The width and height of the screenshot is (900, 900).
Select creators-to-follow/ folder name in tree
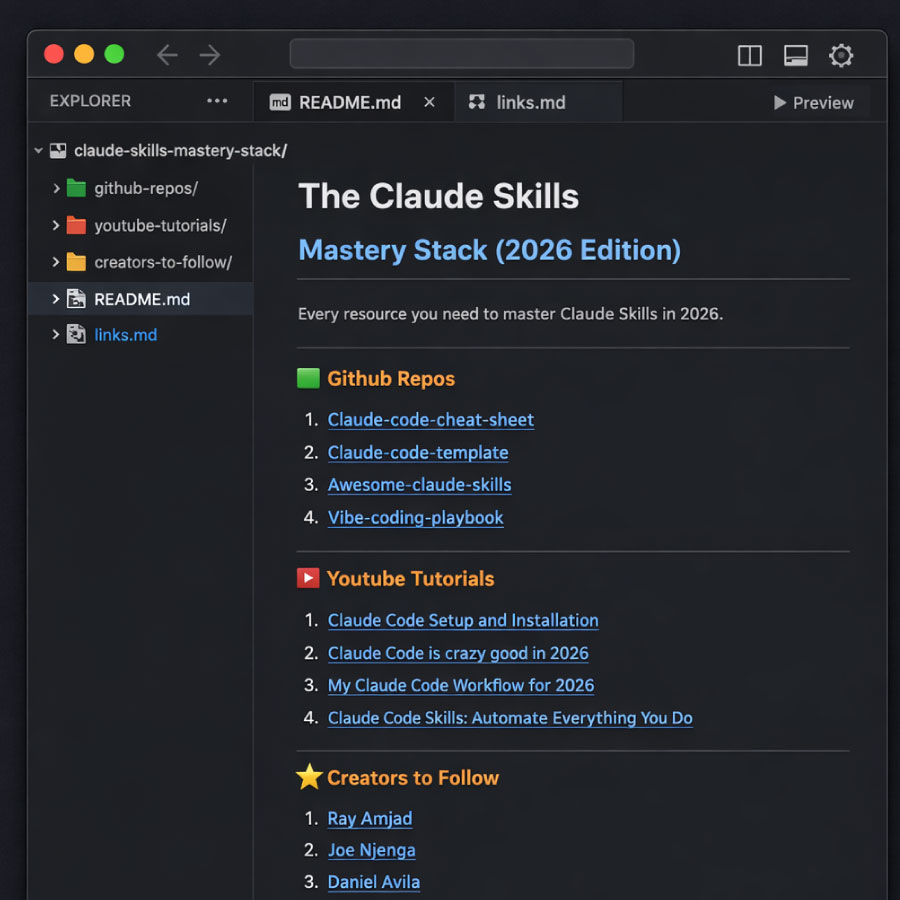pyautogui.click(x=164, y=262)
